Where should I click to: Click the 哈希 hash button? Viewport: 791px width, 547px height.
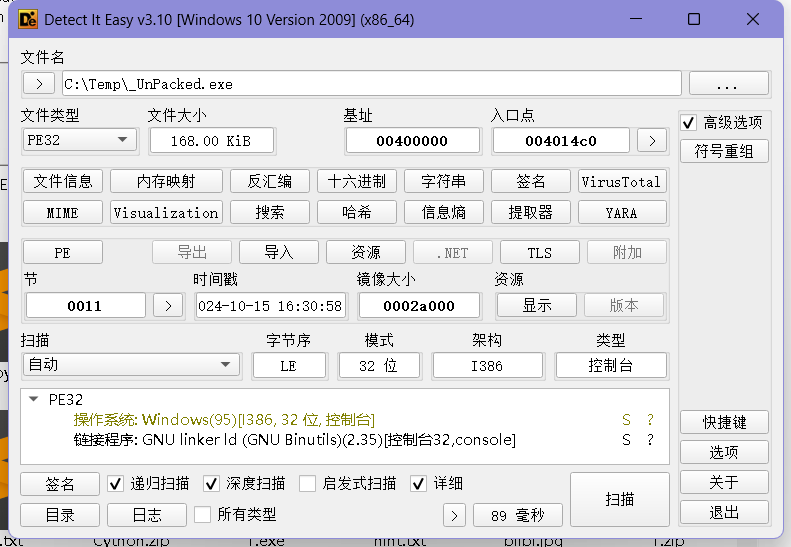coord(357,212)
